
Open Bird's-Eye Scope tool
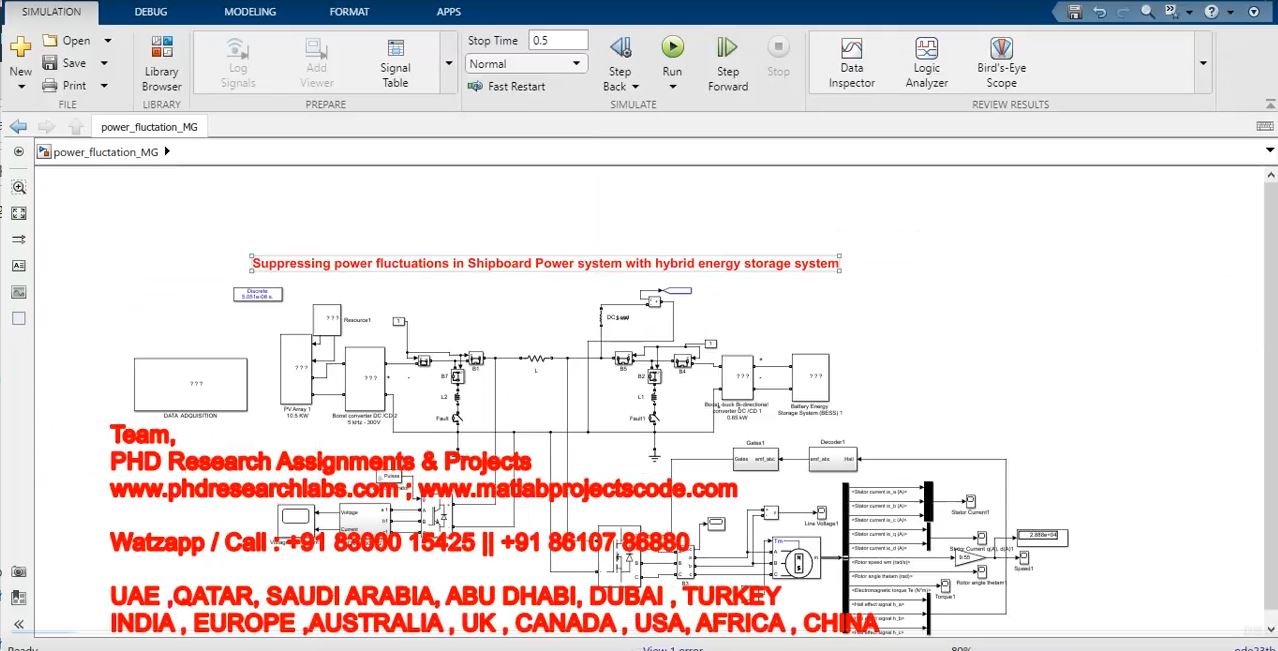coord(1001,62)
